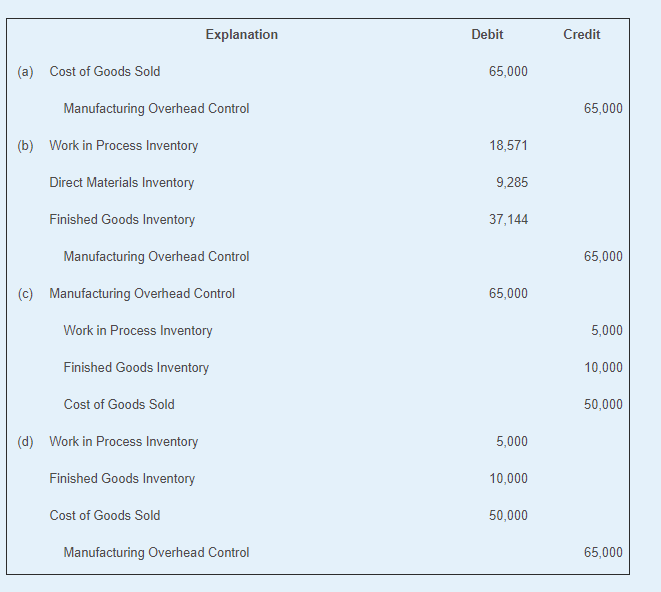Click the 50,000 credit amount
The image size is (661, 592).
603,405
